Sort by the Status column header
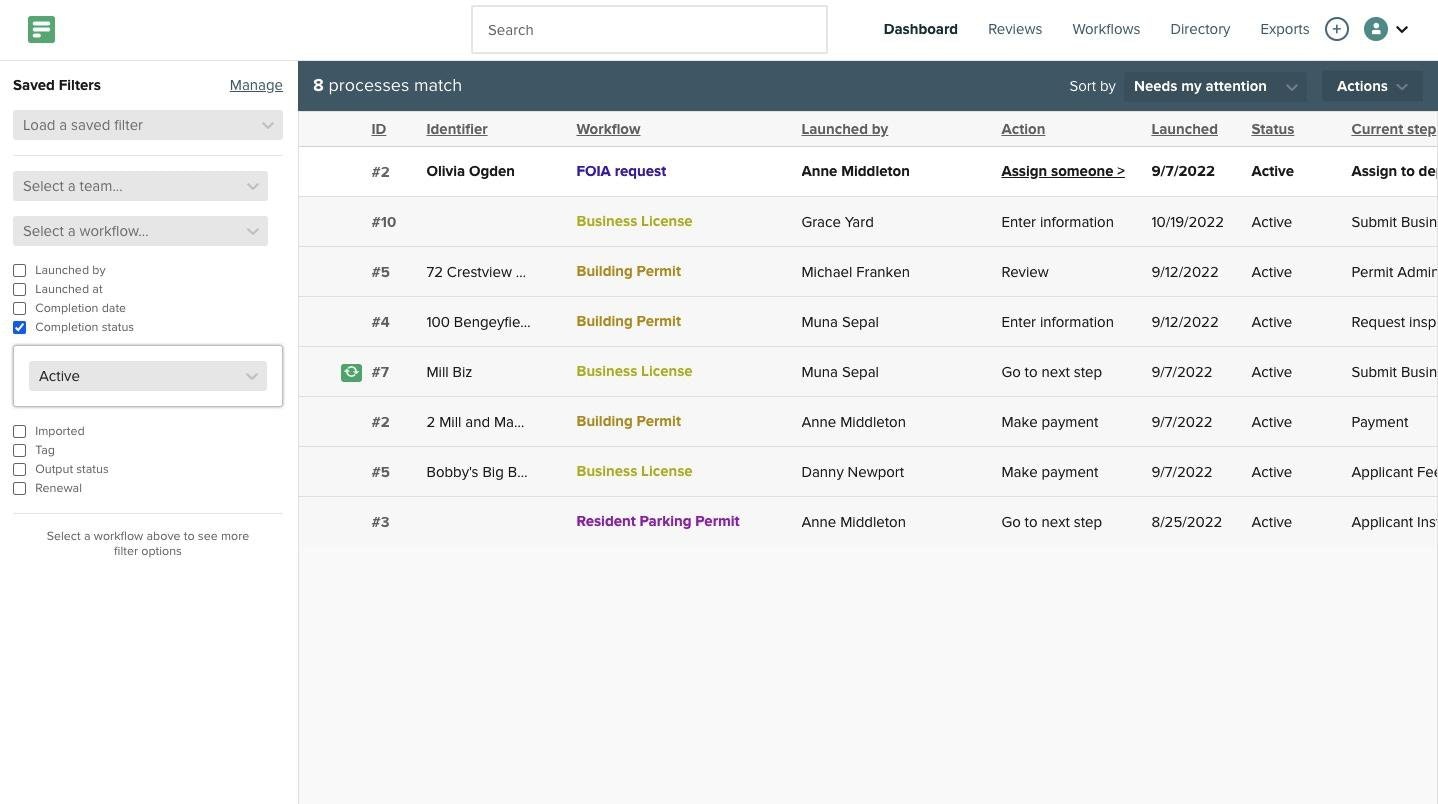 (1272, 129)
